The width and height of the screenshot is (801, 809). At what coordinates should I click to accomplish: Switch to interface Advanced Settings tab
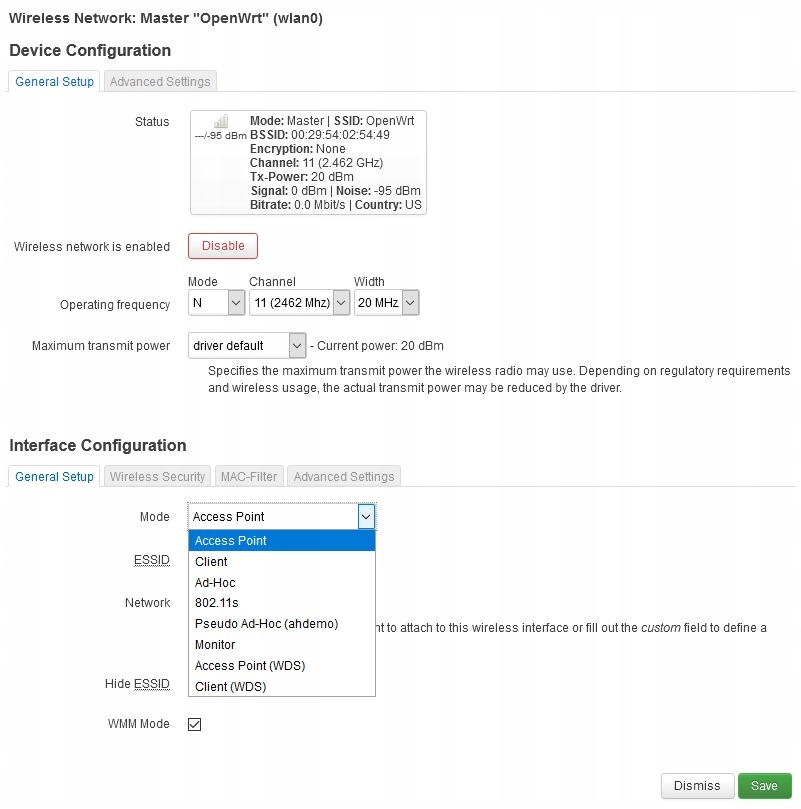pos(343,477)
